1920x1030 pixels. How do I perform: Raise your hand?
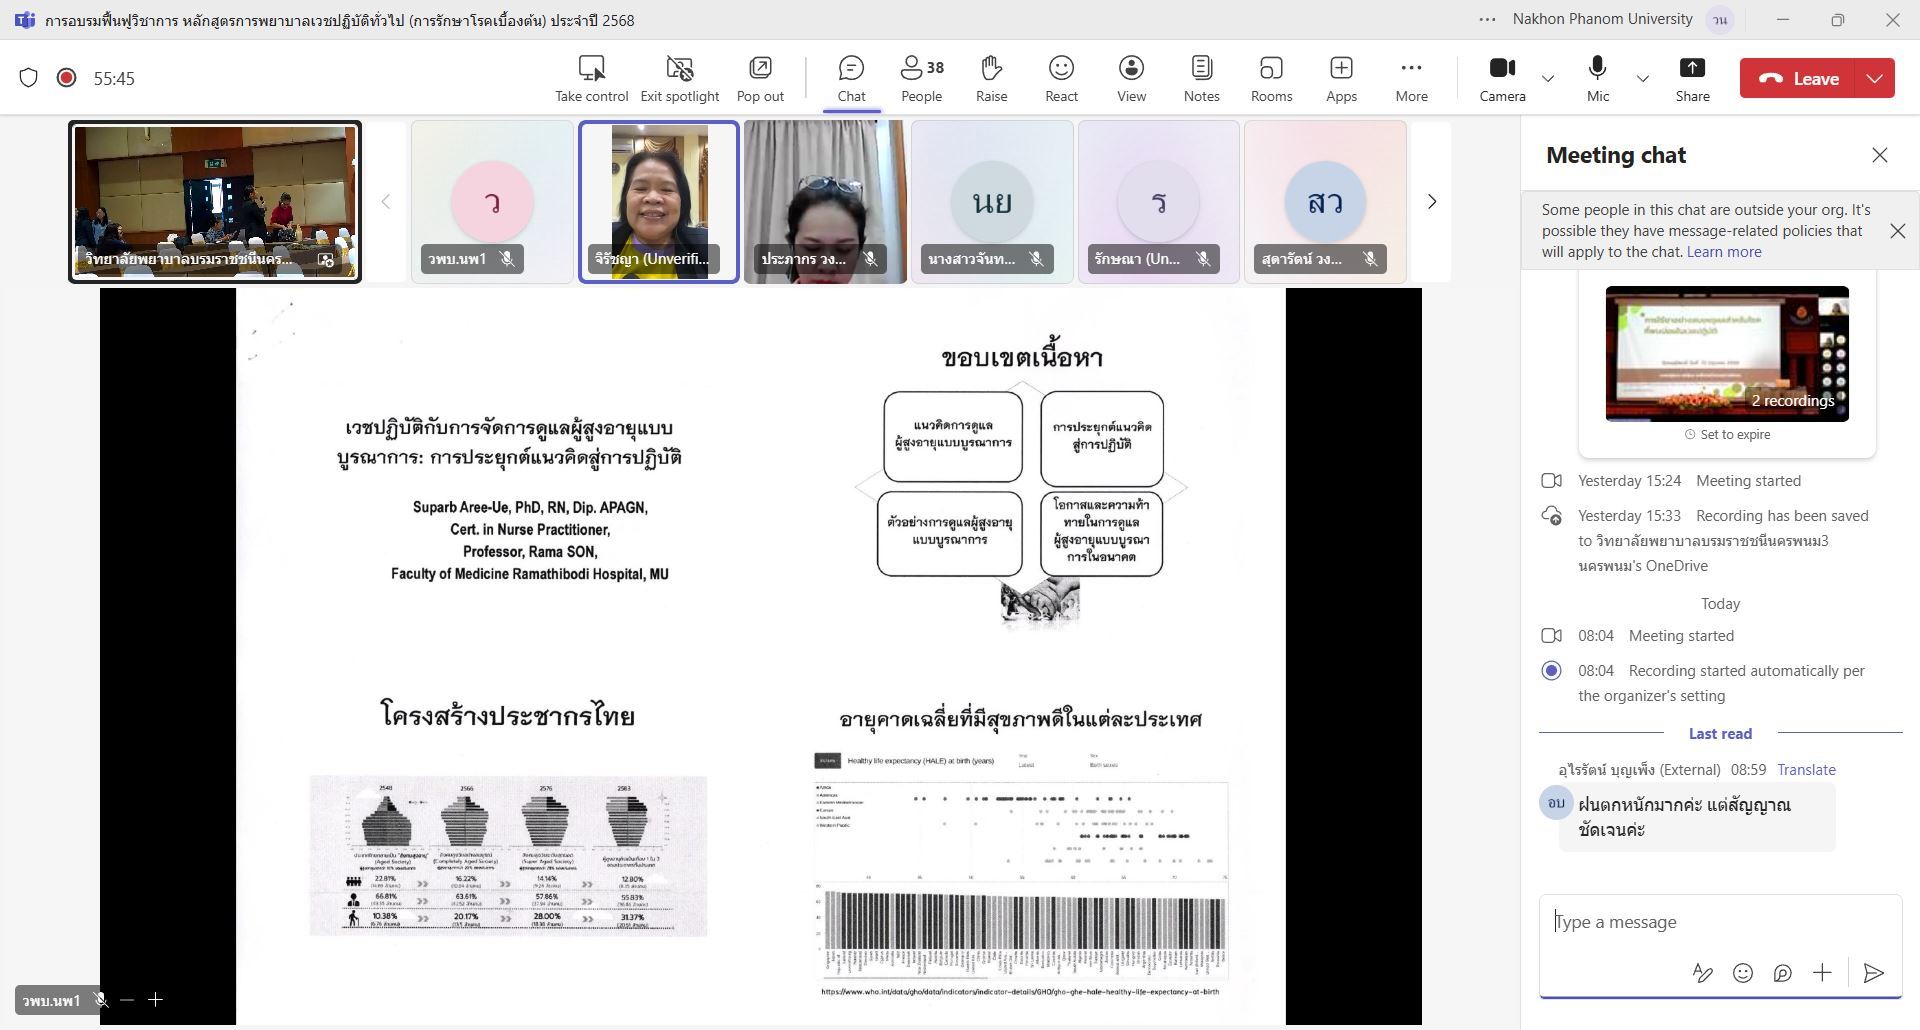coord(991,78)
